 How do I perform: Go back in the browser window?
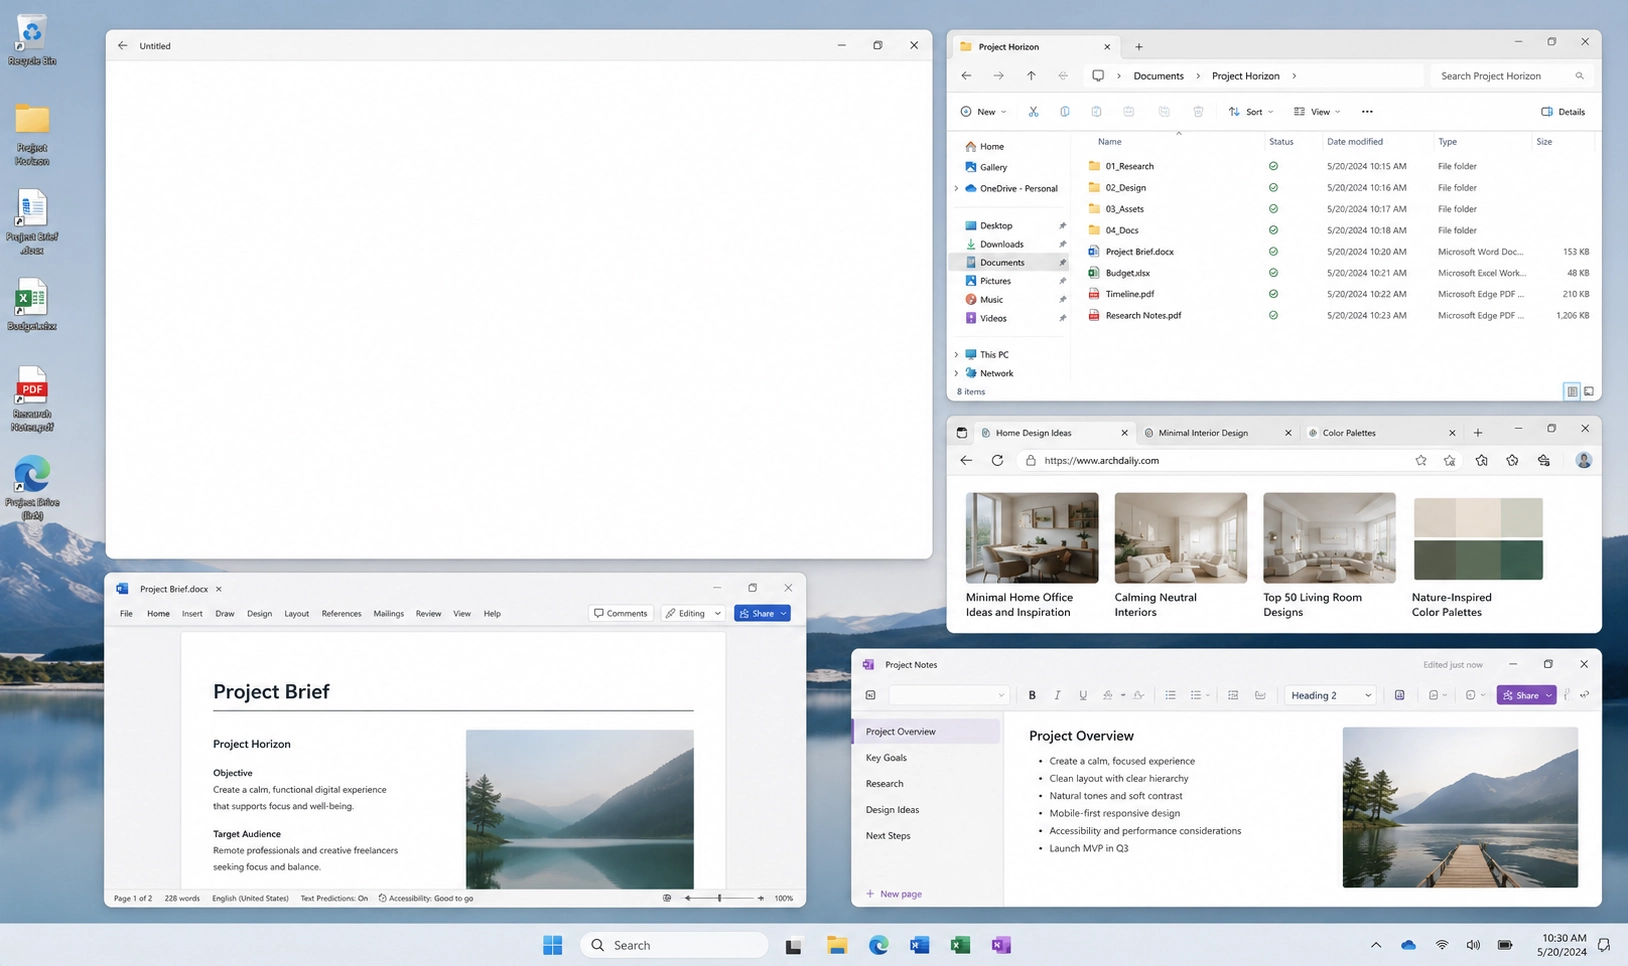point(966,461)
